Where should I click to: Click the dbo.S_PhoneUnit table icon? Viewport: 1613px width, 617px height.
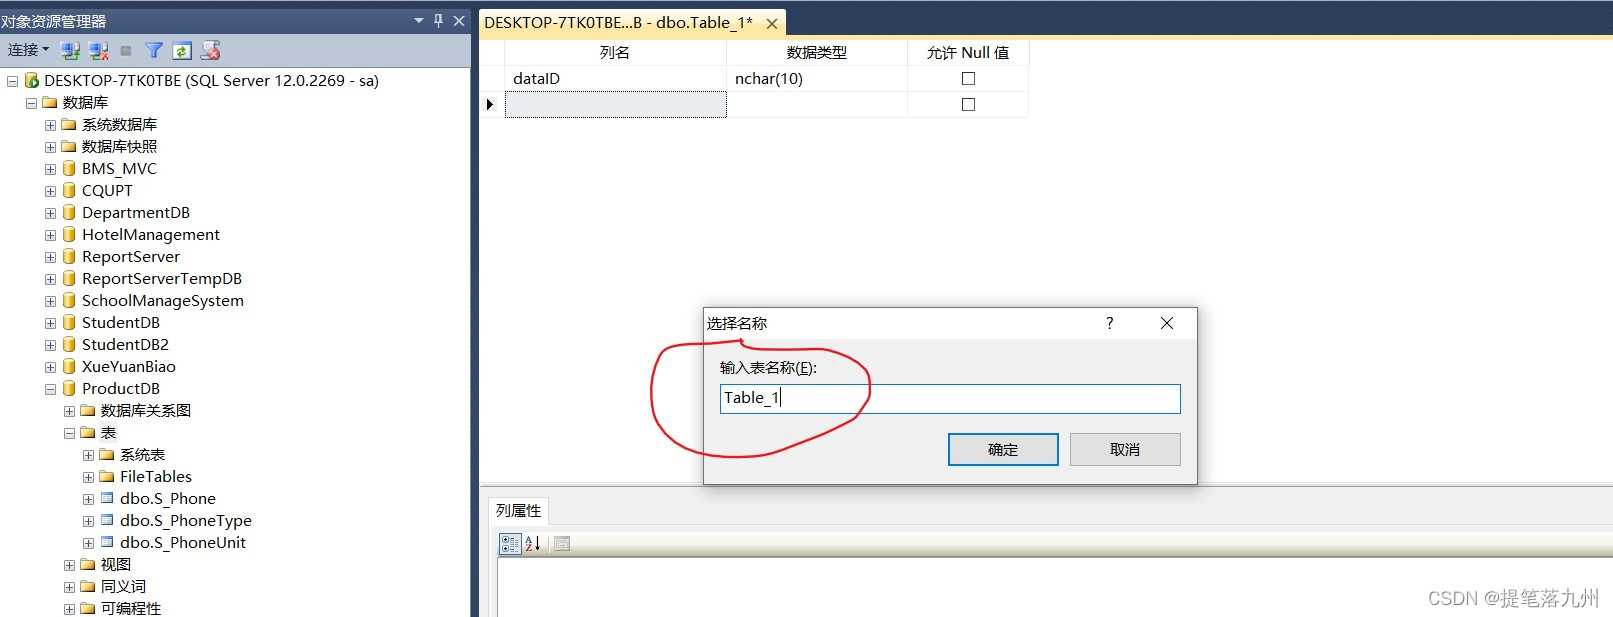pos(107,542)
